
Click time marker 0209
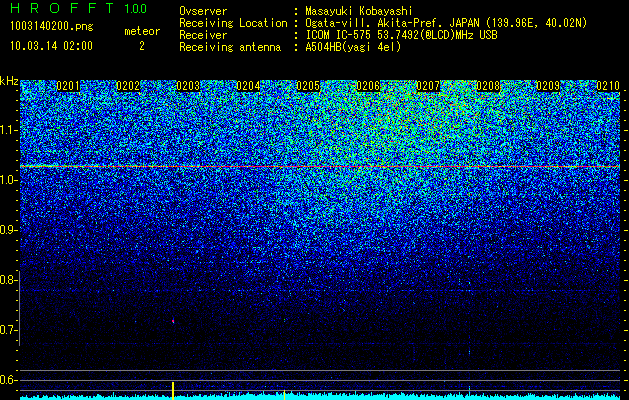click(x=548, y=86)
